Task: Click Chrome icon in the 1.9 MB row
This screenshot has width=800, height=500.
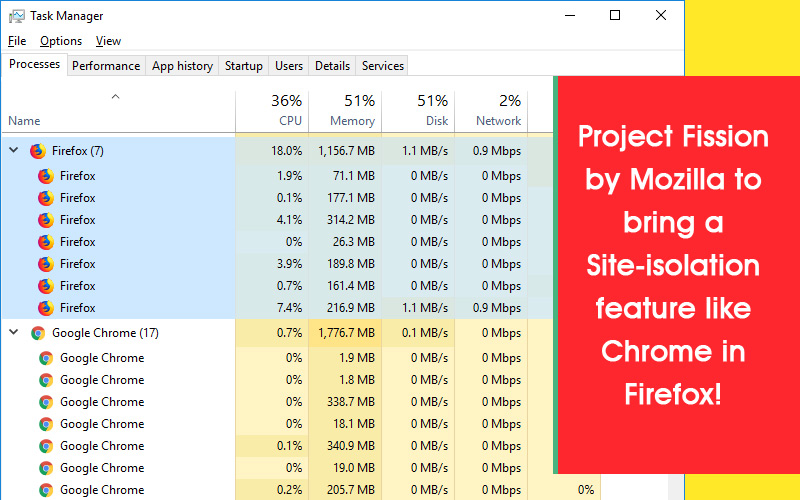Action: click(46, 358)
